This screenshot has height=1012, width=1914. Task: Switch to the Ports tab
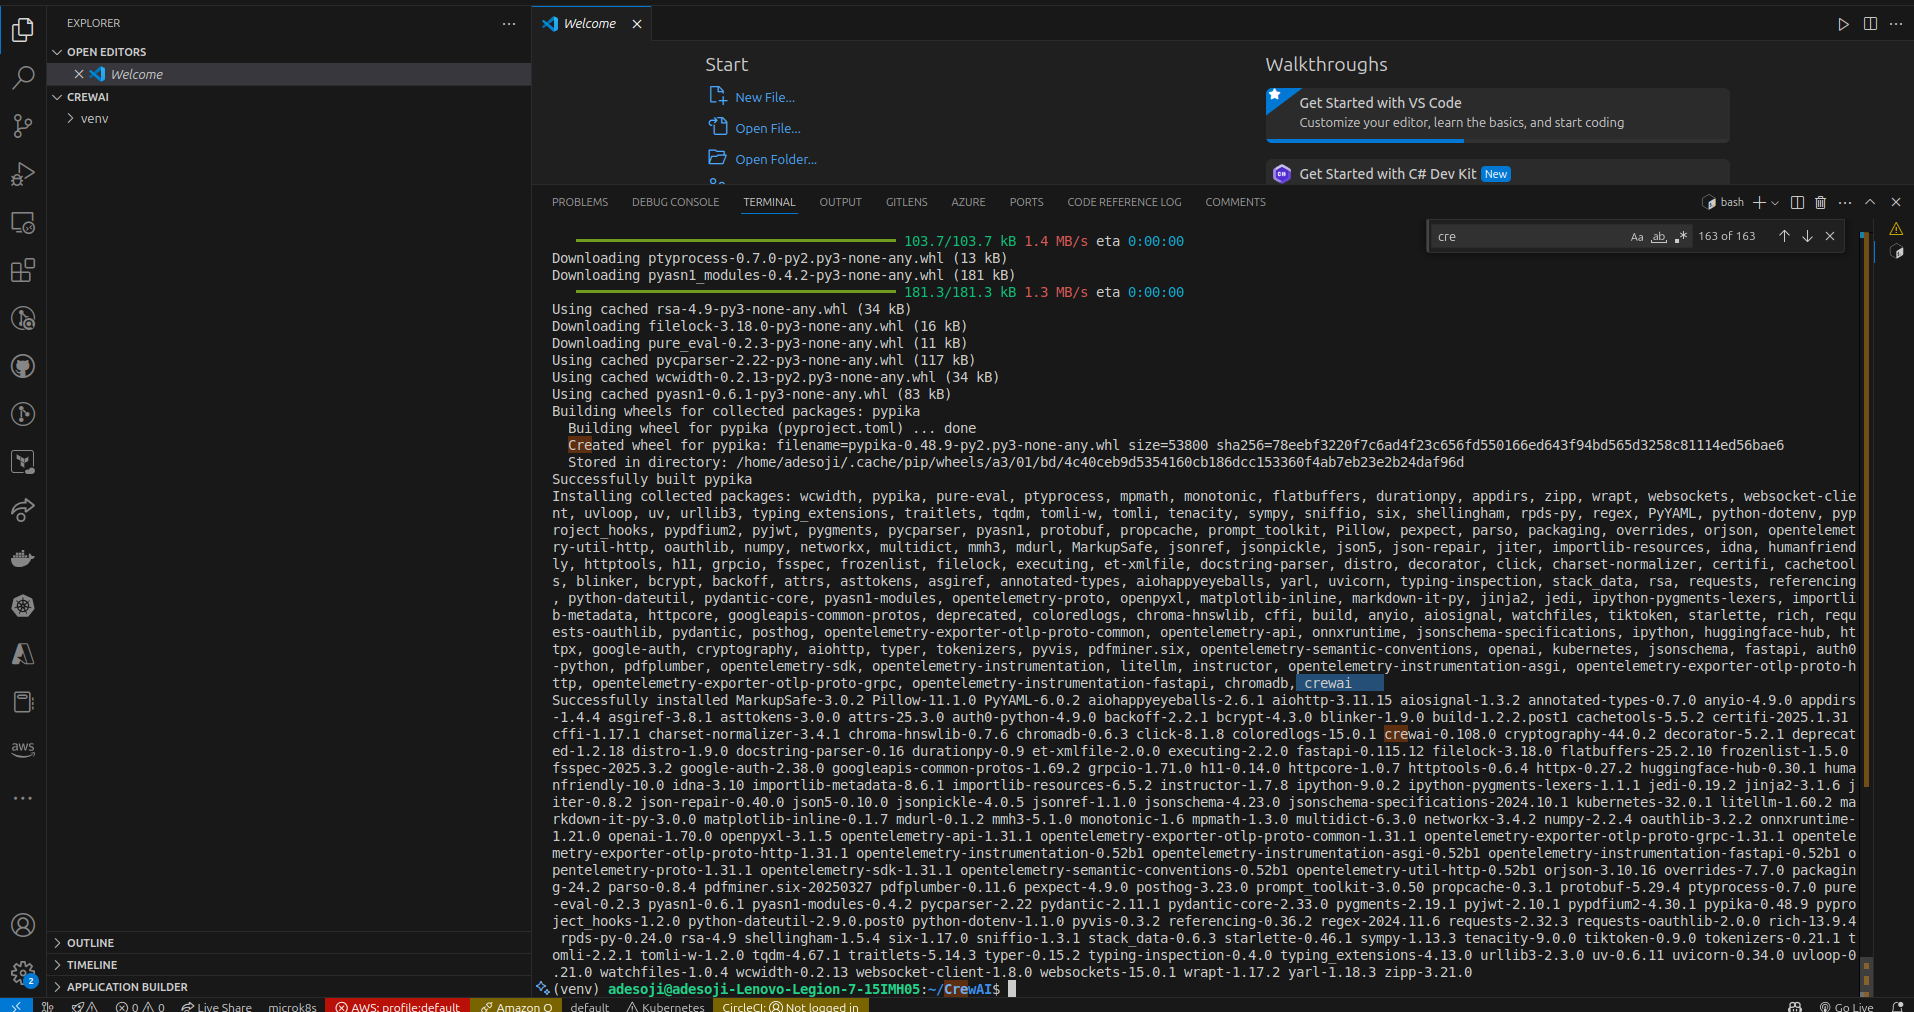click(x=1026, y=202)
